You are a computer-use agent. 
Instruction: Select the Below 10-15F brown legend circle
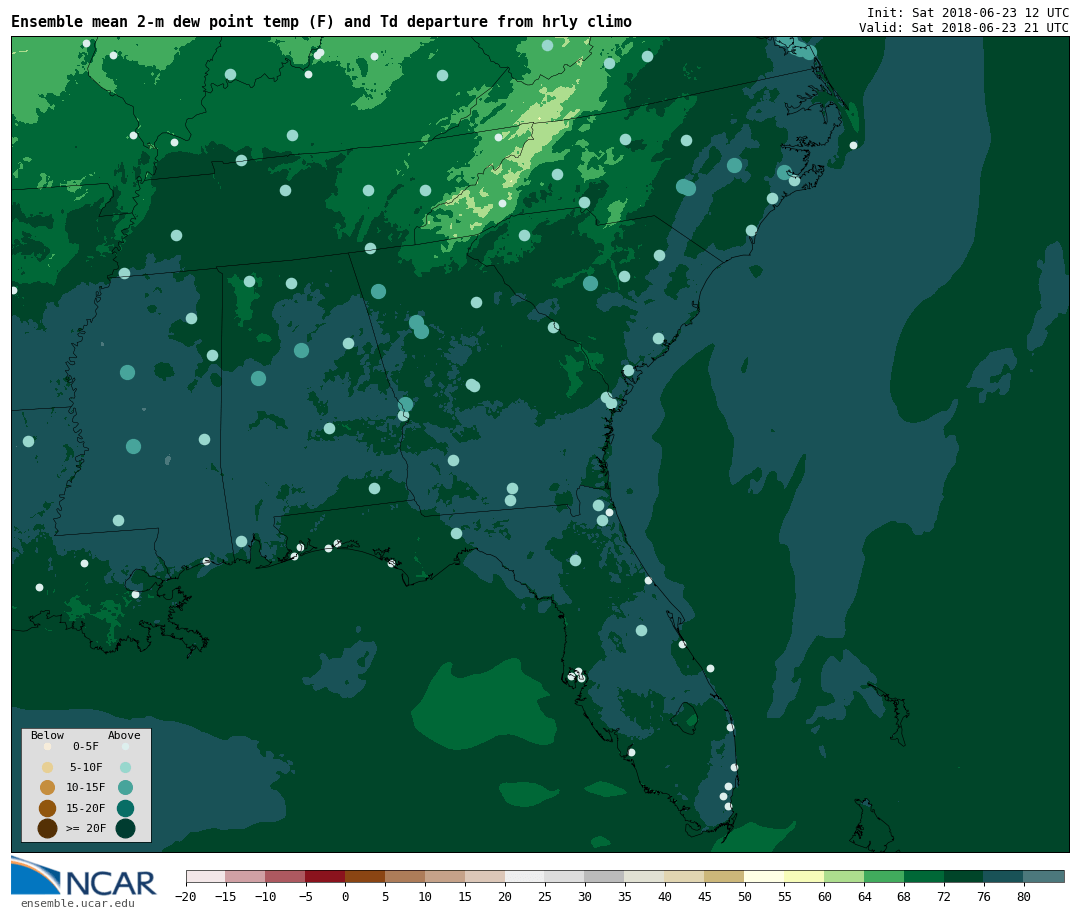coord(48,788)
